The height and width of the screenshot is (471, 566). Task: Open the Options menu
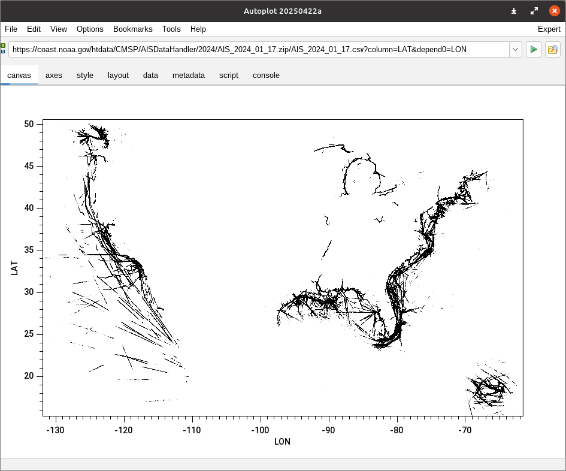[90, 29]
